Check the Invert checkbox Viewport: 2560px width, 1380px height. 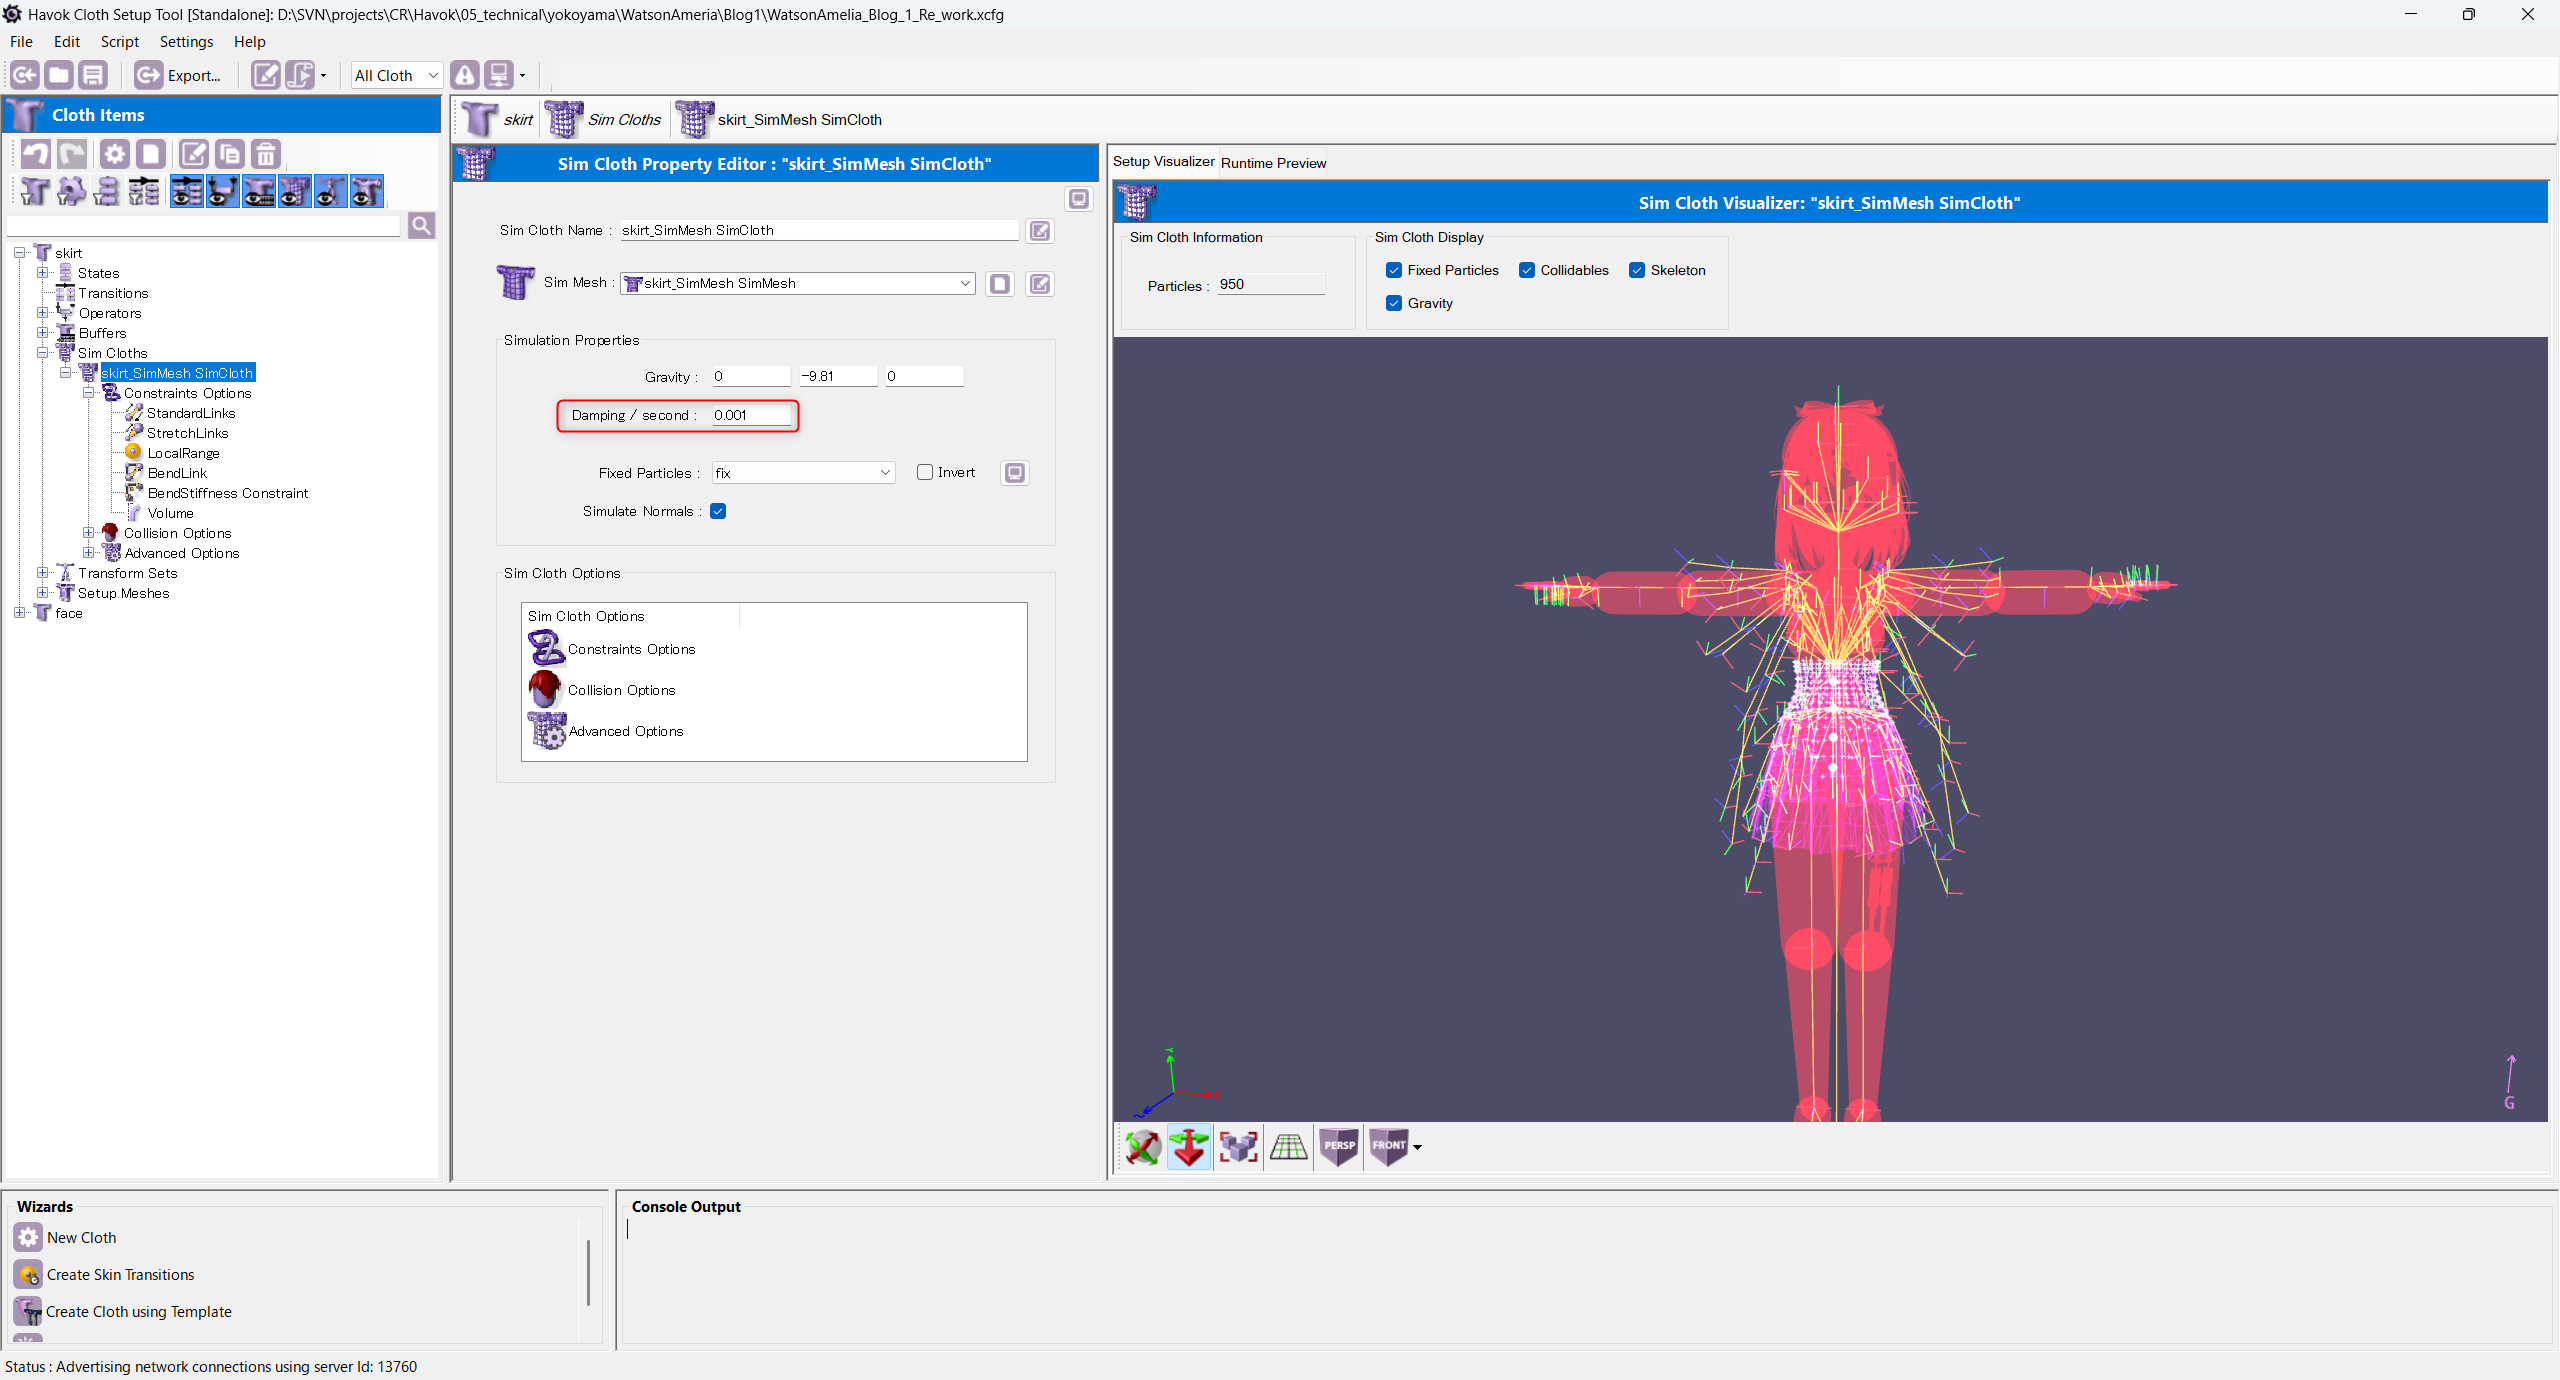pos(925,472)
